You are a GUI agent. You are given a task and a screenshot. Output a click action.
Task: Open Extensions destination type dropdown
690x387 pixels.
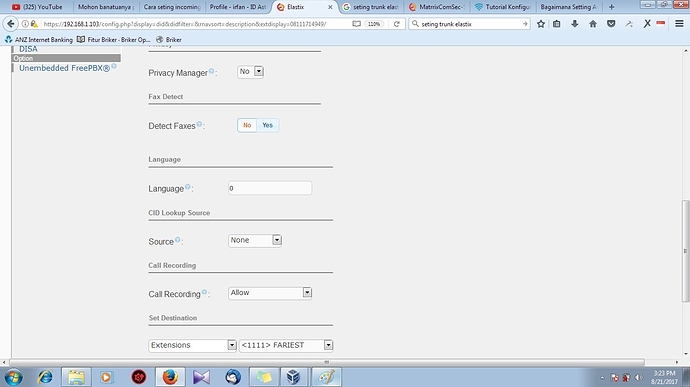tap(193, 345)
